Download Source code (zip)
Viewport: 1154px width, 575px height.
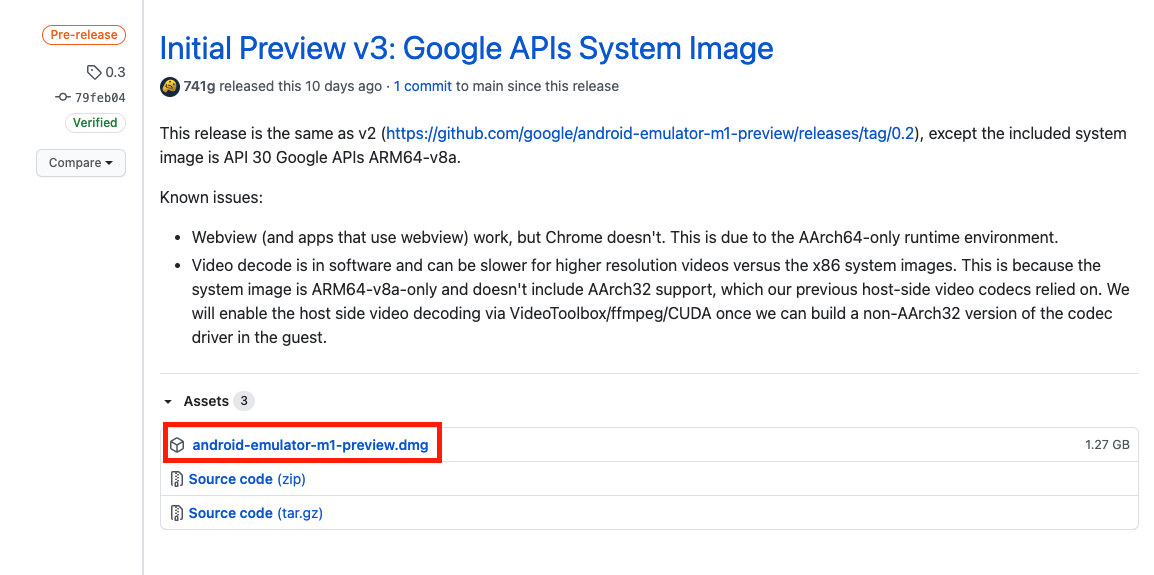pyautogui.click(x=247, y=479)
